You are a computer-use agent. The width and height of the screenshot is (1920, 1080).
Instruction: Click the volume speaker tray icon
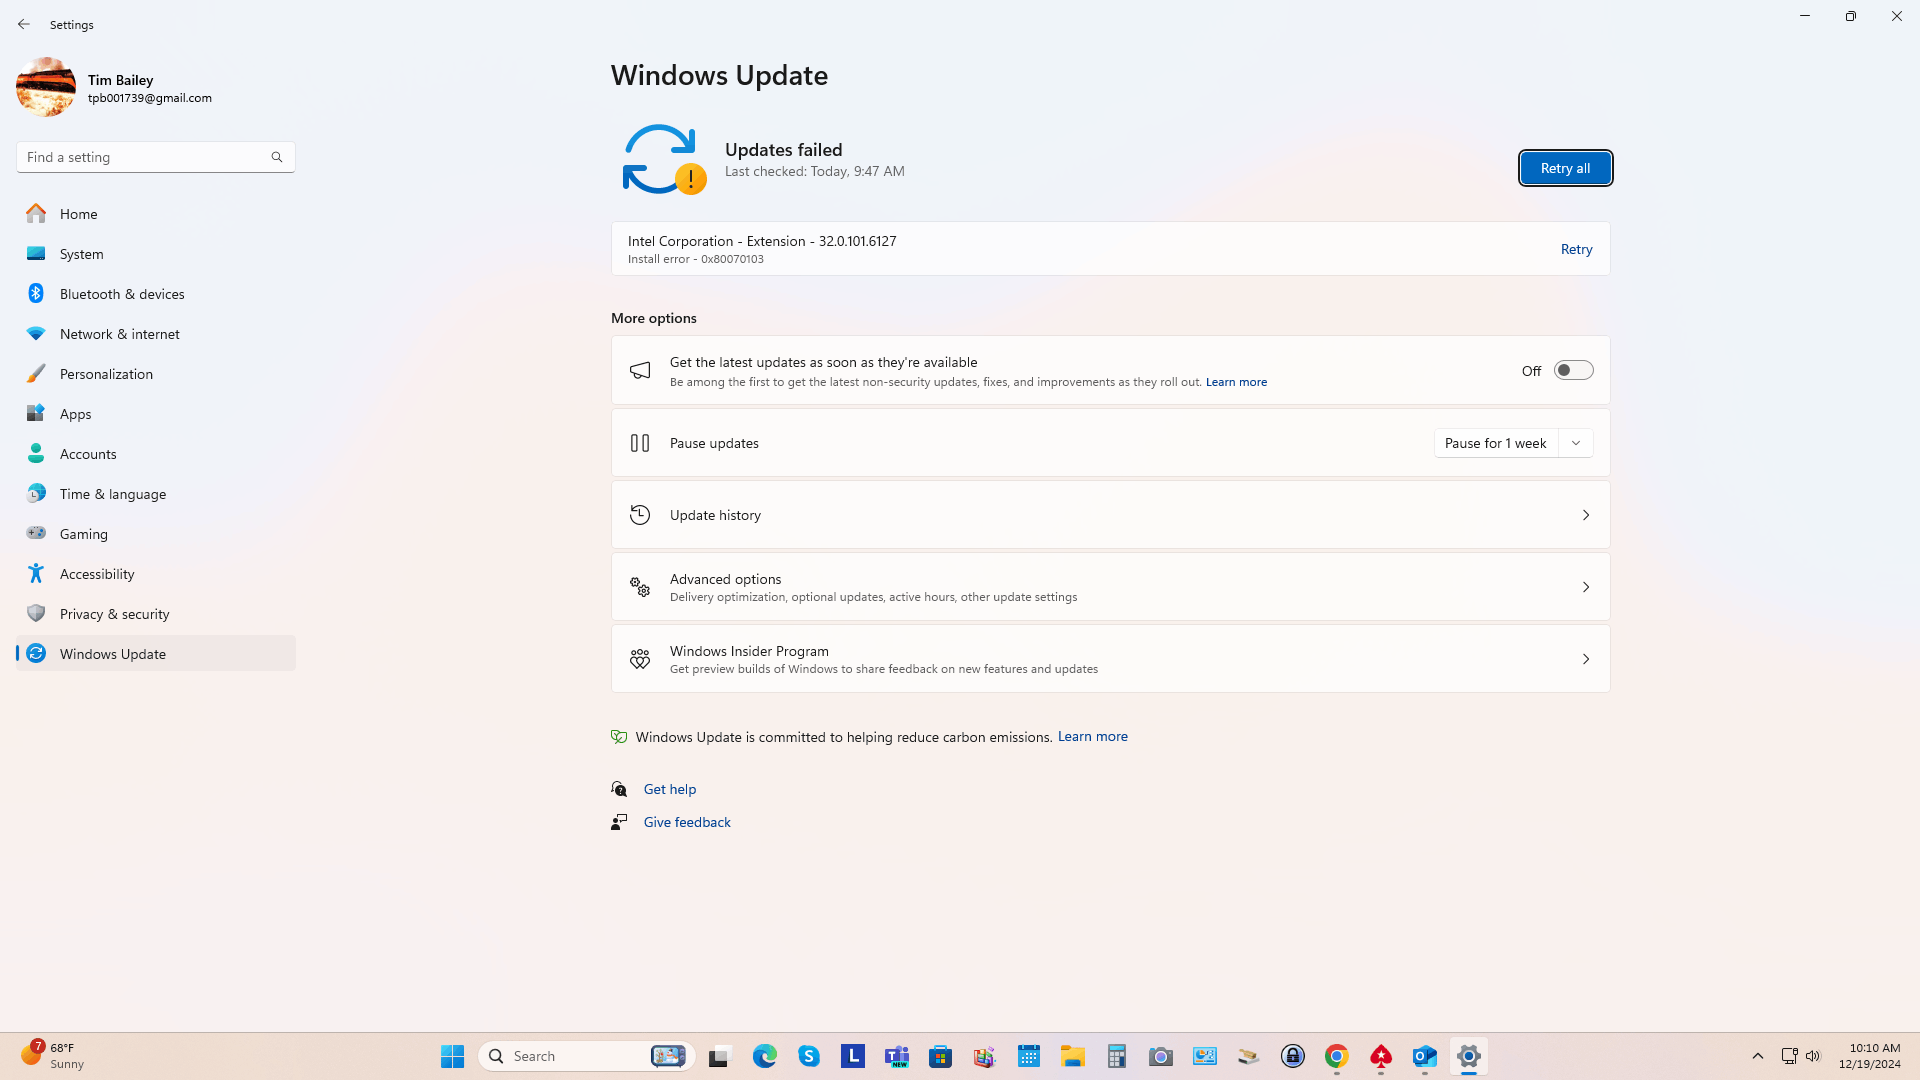[1813, 1056]
